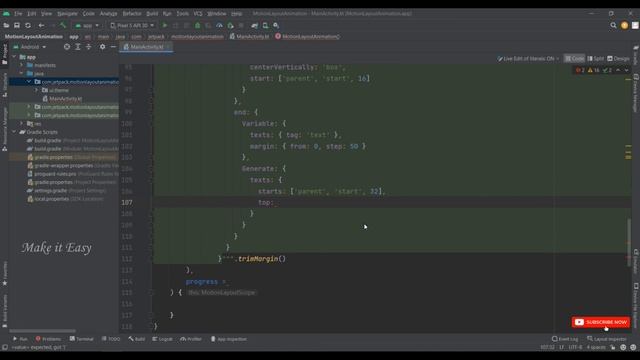This screenshot has width=640, height=360.
Task: Open the App Inspection tool window
Action: (x=229, y=339)
